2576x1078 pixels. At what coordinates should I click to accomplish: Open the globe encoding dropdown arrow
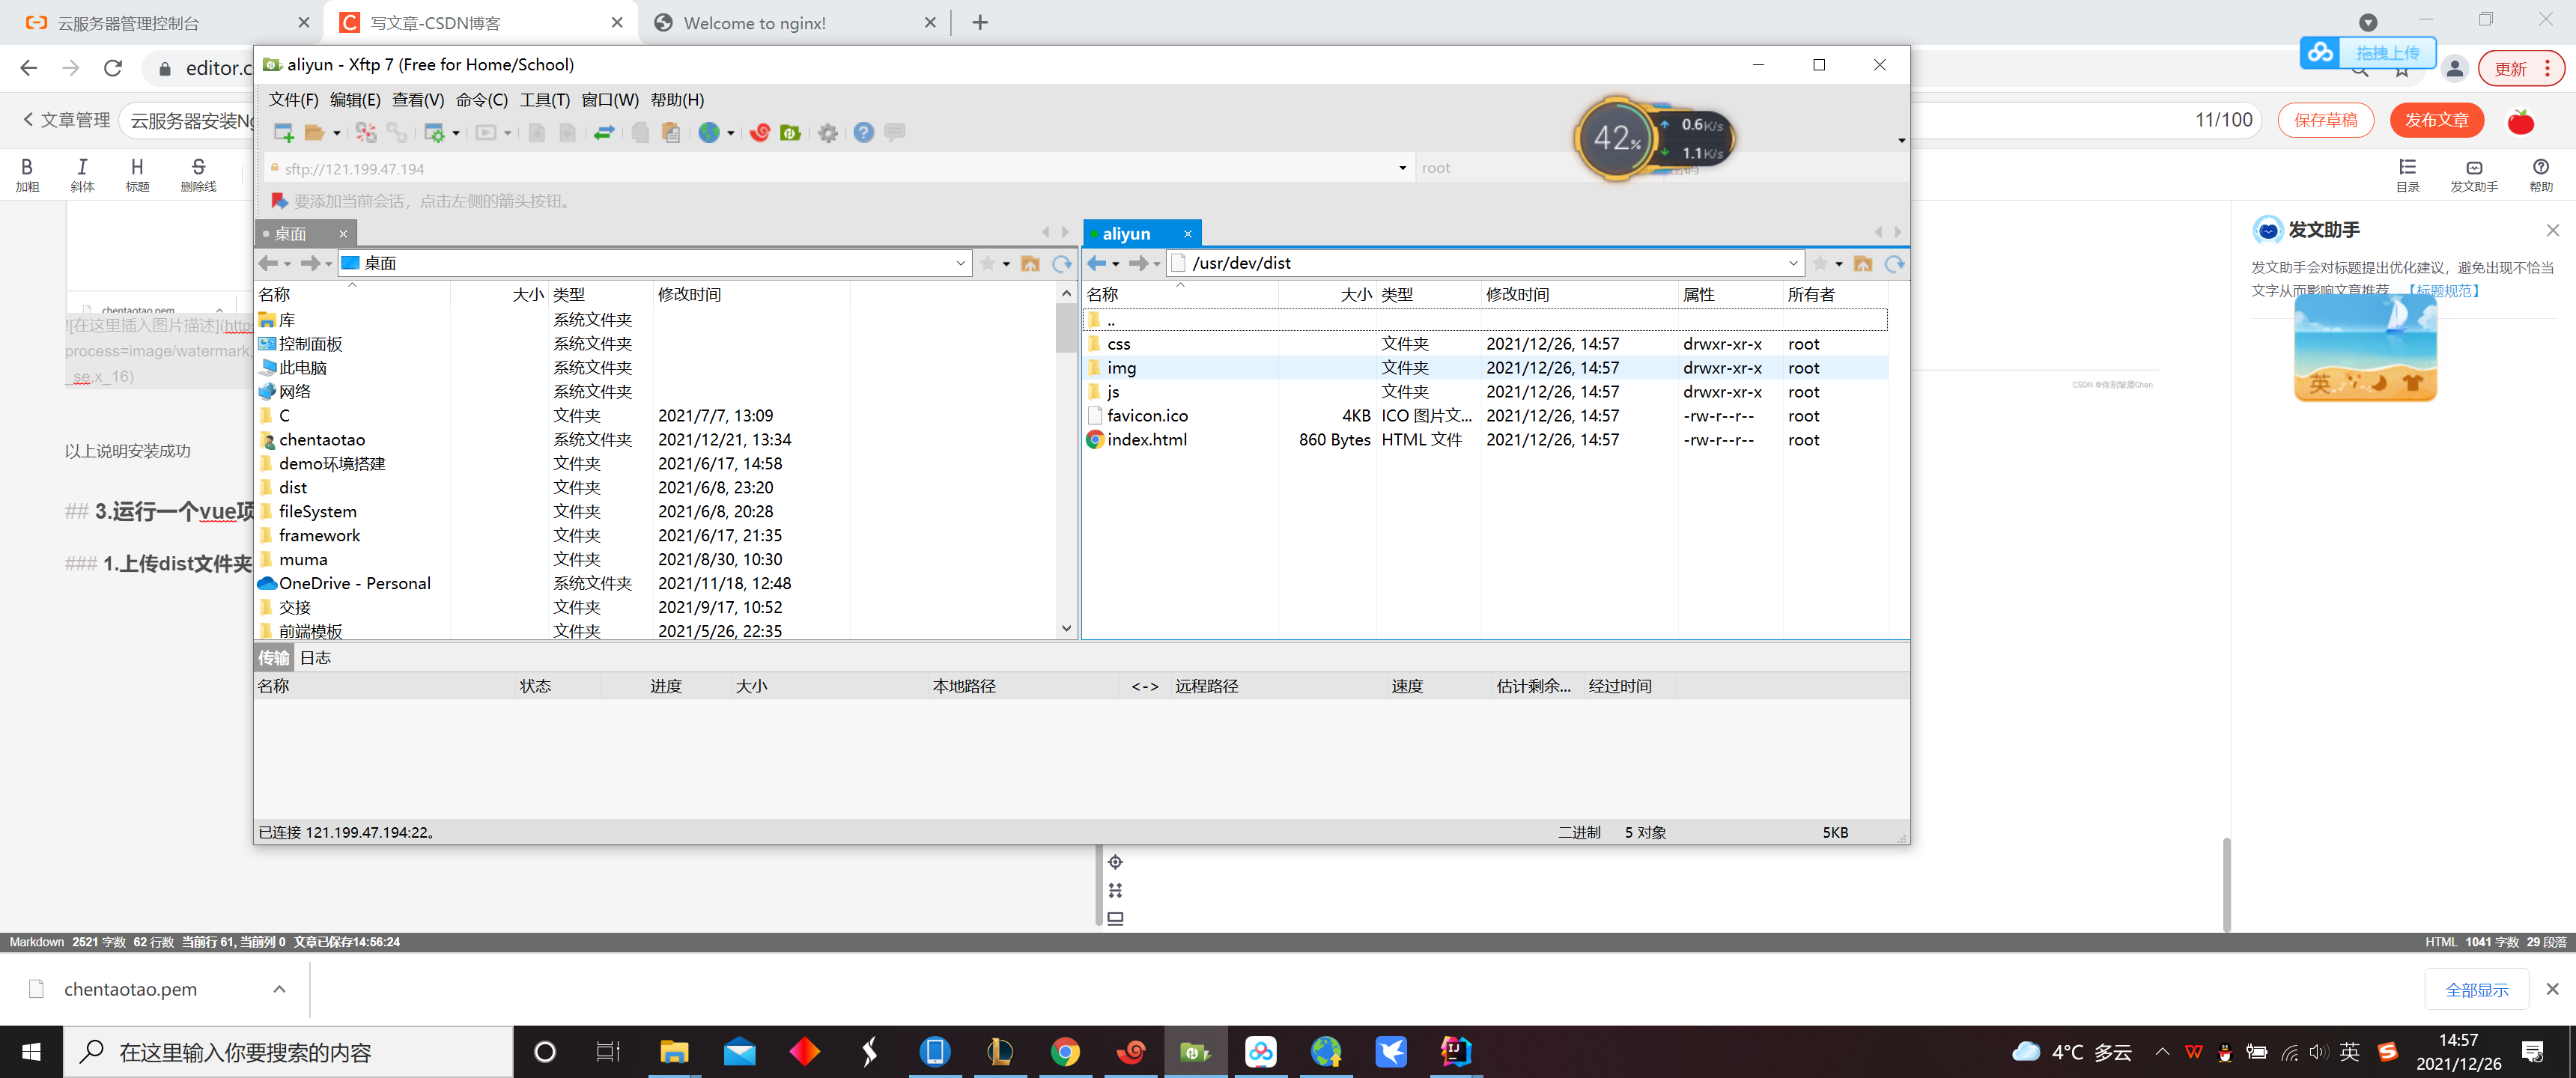[x=731, y=133]
